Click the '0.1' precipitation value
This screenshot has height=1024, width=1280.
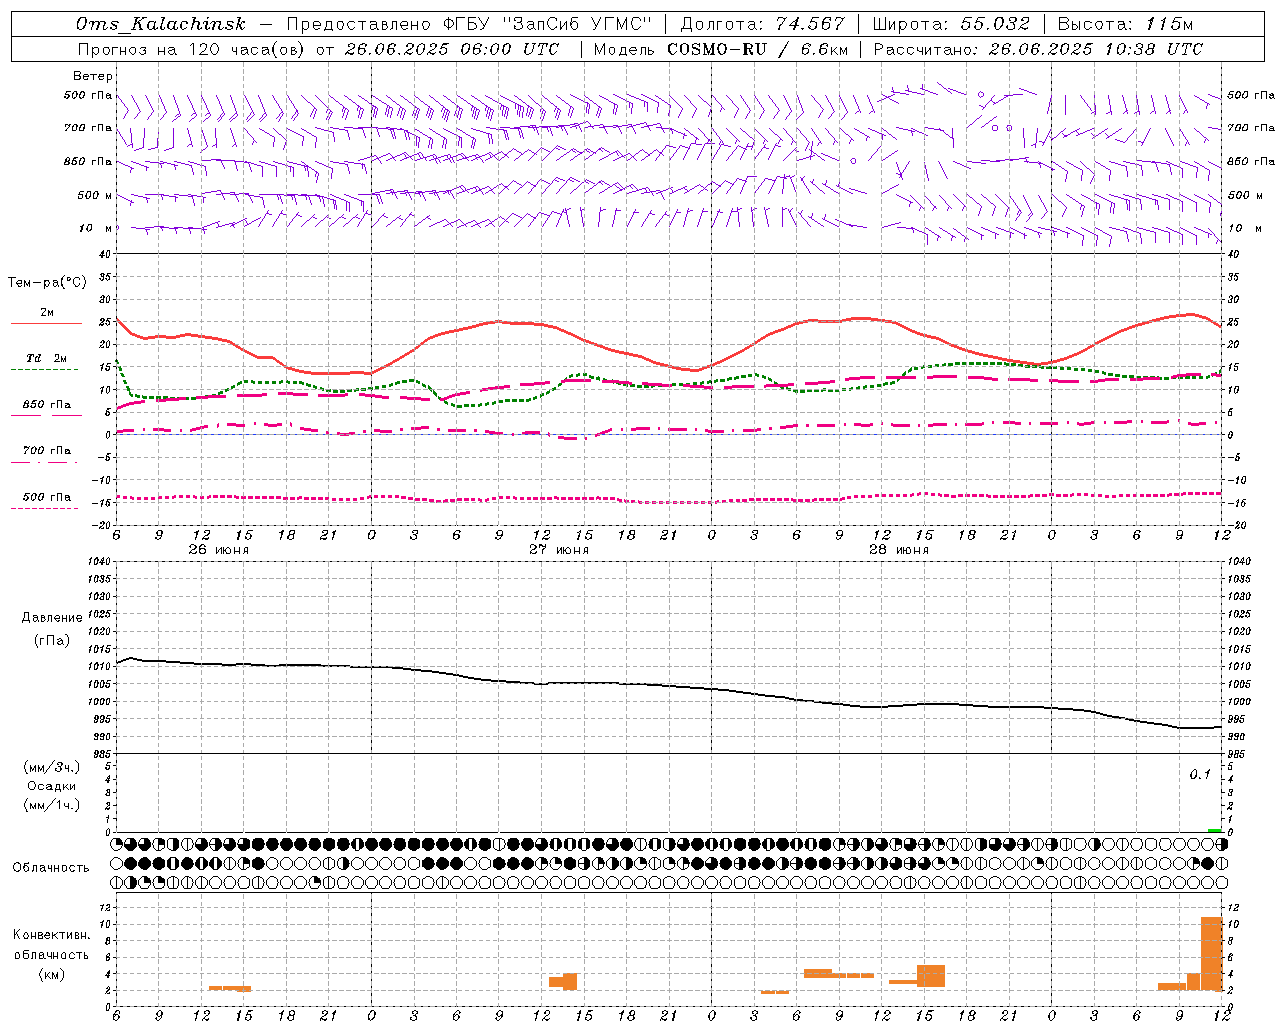pyautogui.click(x=1200, y=775)
